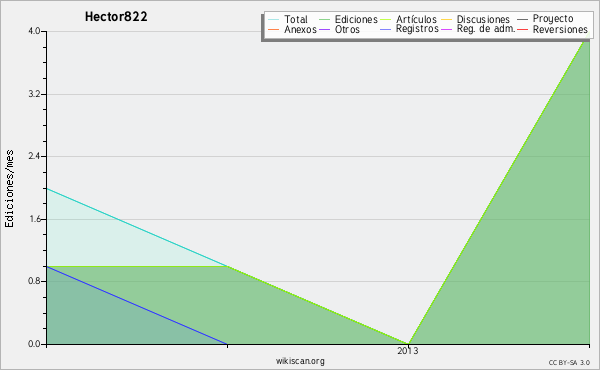Click the 4.0 y-axis value
The height and width of the screenshot is (370, 600).
tap(34, 31)
